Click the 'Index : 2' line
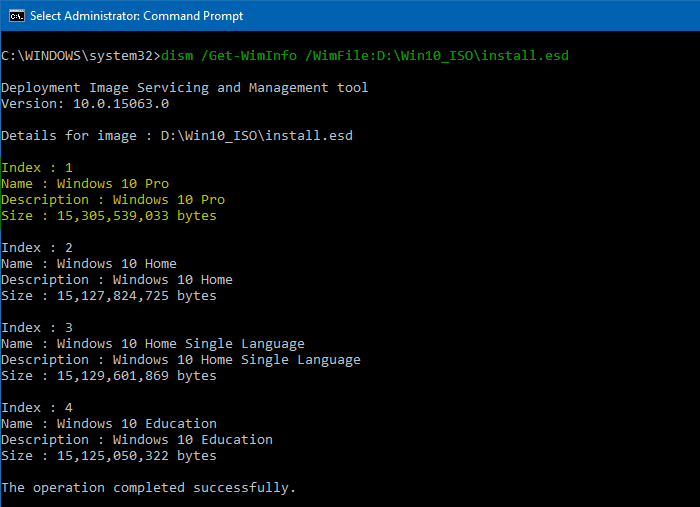The width and height of the screenshot is (700, 507). coord(37,248)
